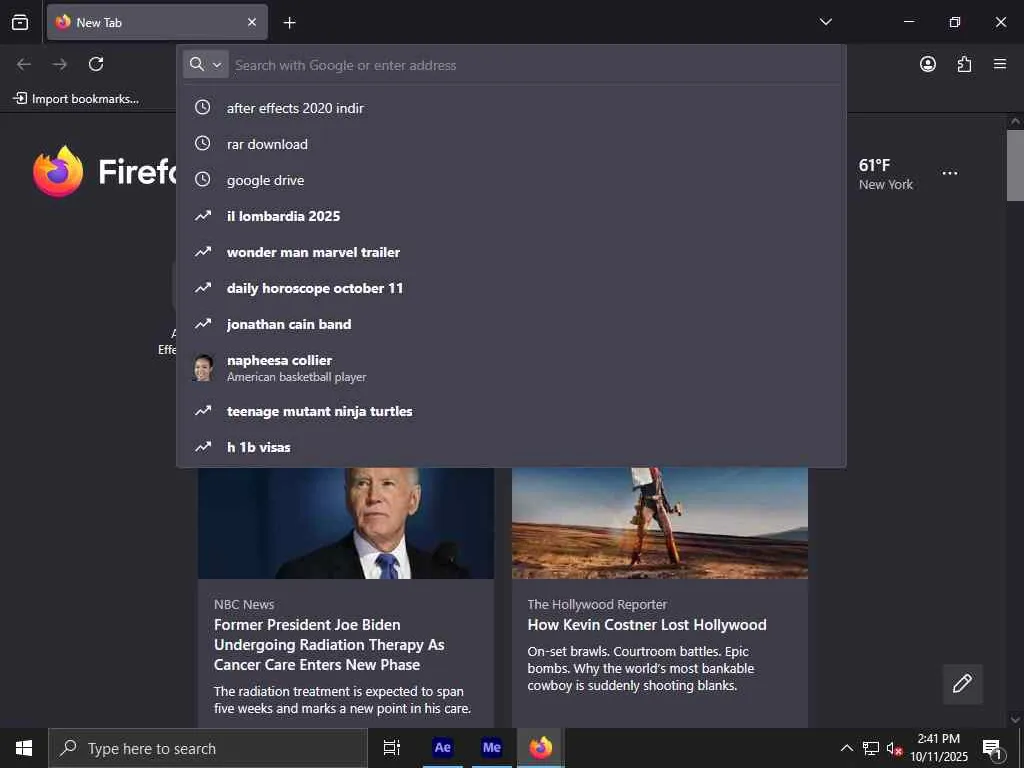
Task: Open 'Former President Joe Biden' headline
Action: point(329,645)
